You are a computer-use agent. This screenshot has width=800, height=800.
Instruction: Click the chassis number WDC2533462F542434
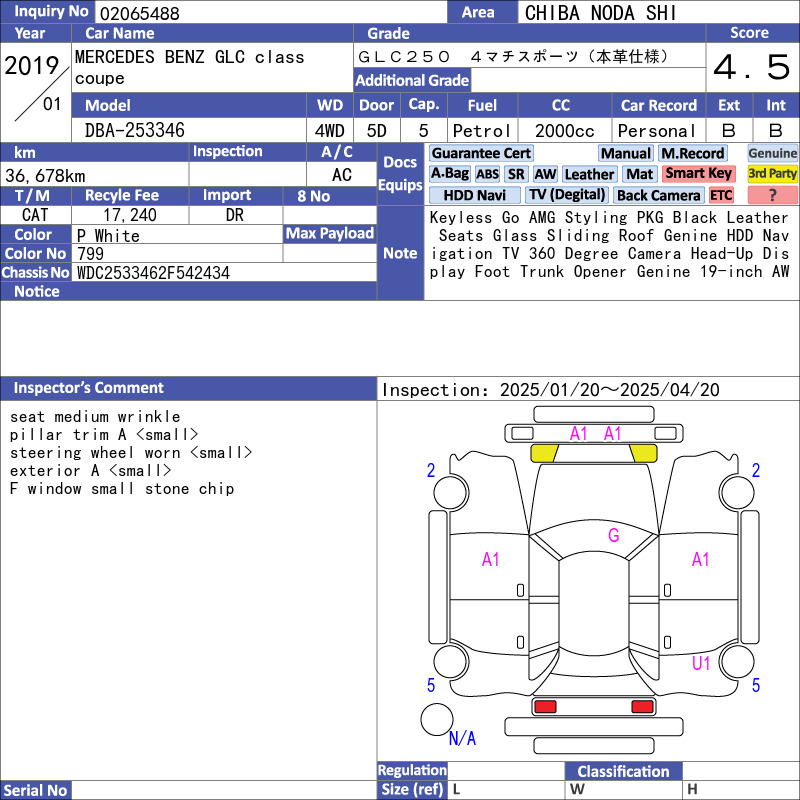153,273
